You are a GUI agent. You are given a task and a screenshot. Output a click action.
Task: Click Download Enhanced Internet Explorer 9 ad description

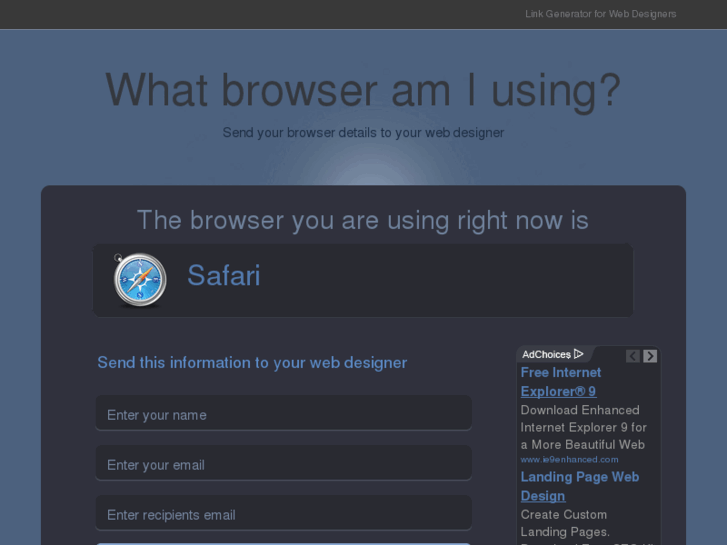point(583,427)
